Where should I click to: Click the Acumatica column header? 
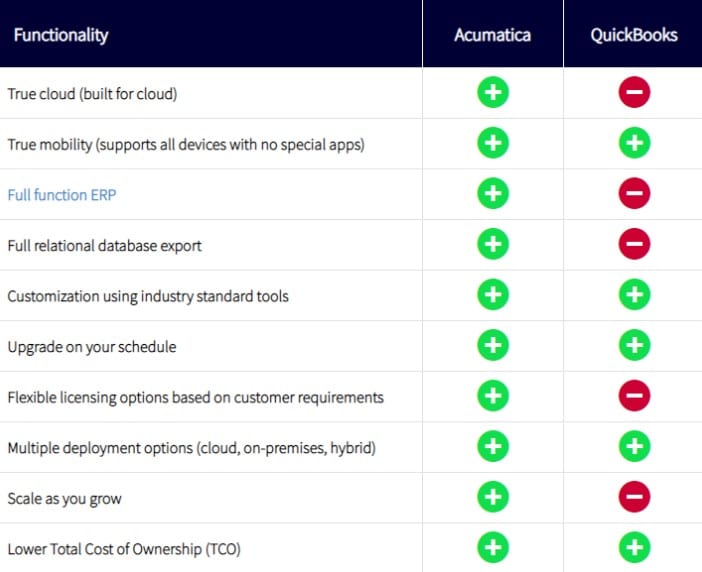pyautogui.click(x=492, y=35)
